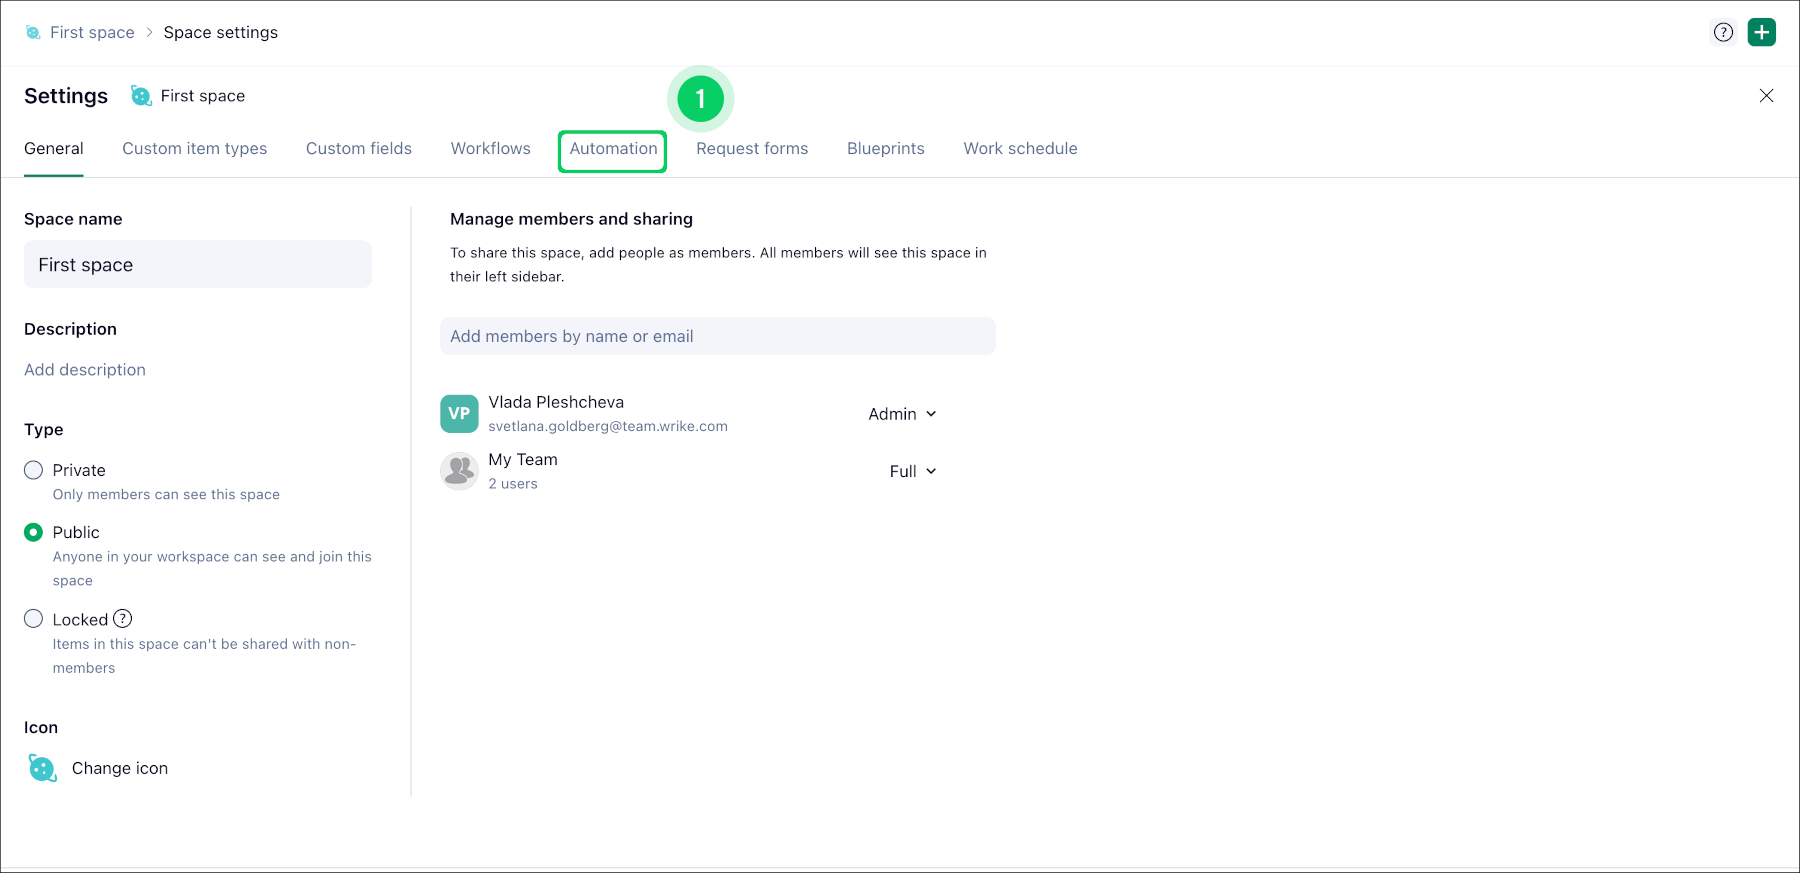Image resolution: width=1800 pixels, height=873 pixels.
Task: Click First space breadcrumb link
Action: (92, 33)
